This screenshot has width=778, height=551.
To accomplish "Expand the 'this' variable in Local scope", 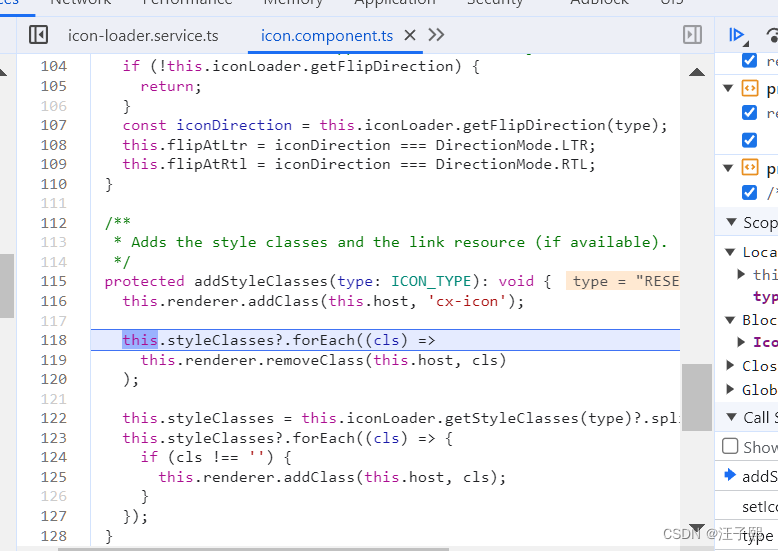I will 741,274.
